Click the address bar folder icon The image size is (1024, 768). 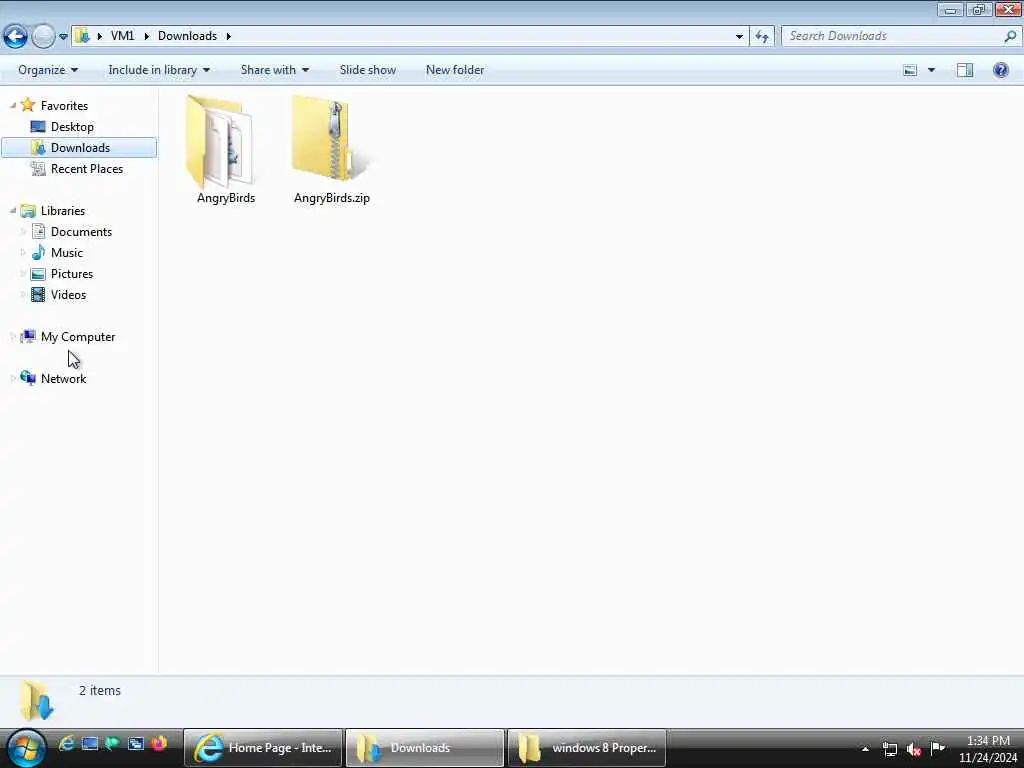pyautogui.click(x=82, y=36)
